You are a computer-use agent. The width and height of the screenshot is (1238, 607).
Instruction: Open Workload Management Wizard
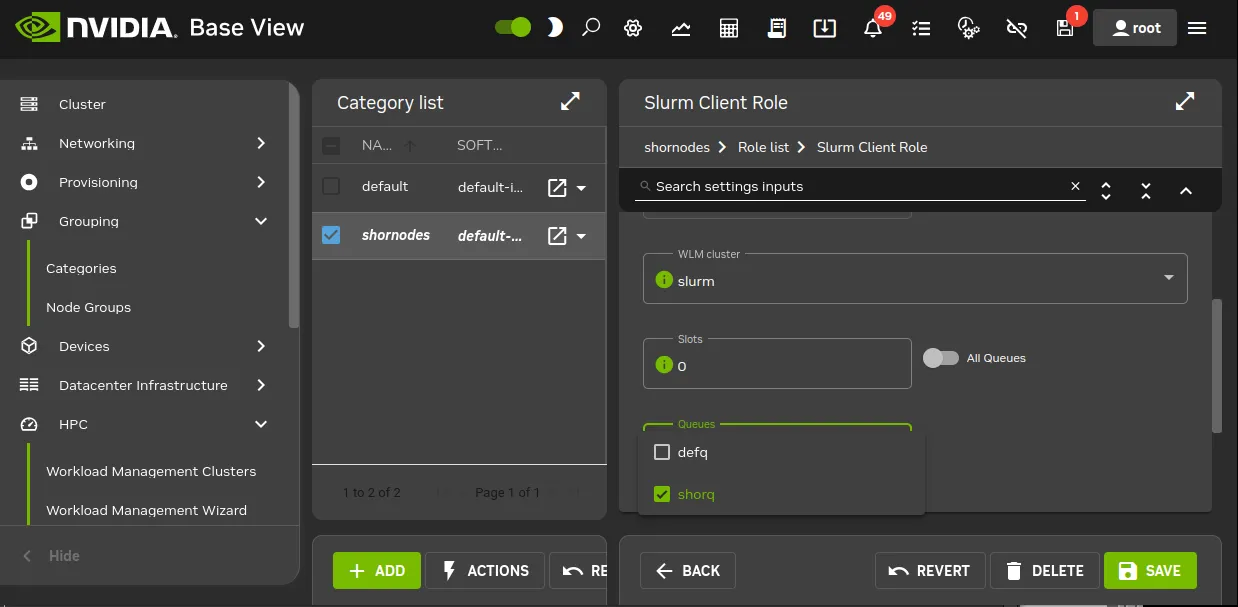(146, 510)
